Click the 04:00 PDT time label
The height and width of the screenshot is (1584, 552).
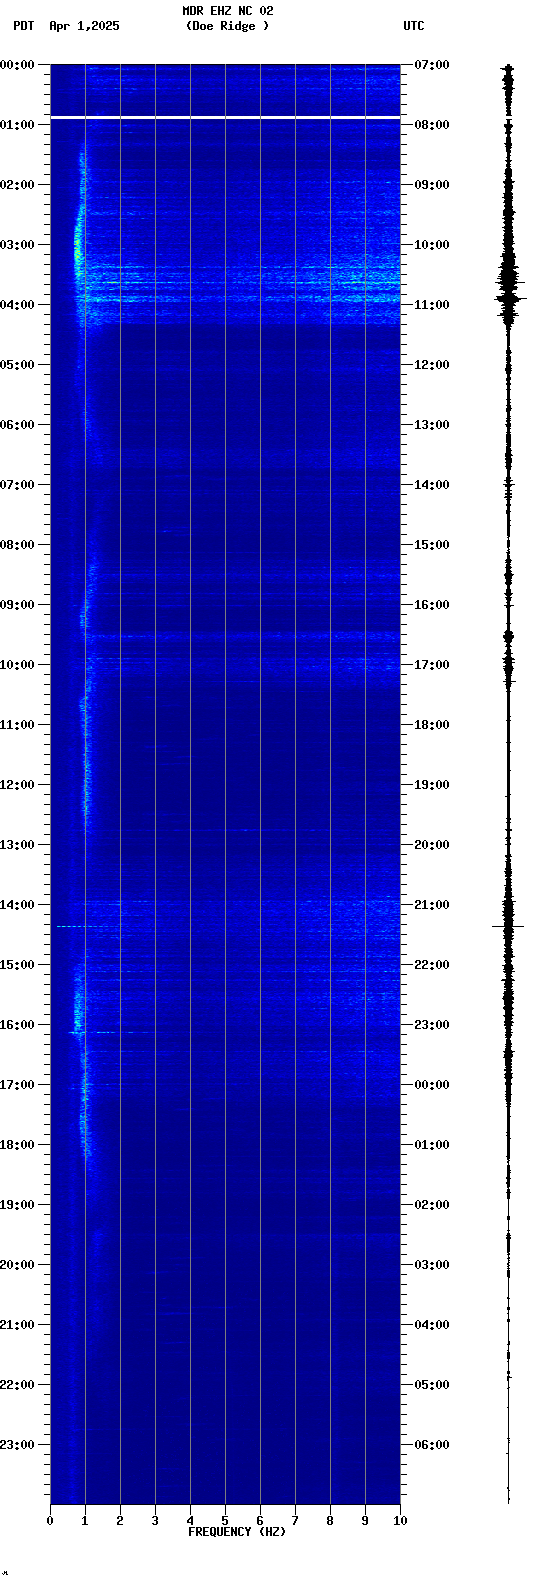[17, 305]
